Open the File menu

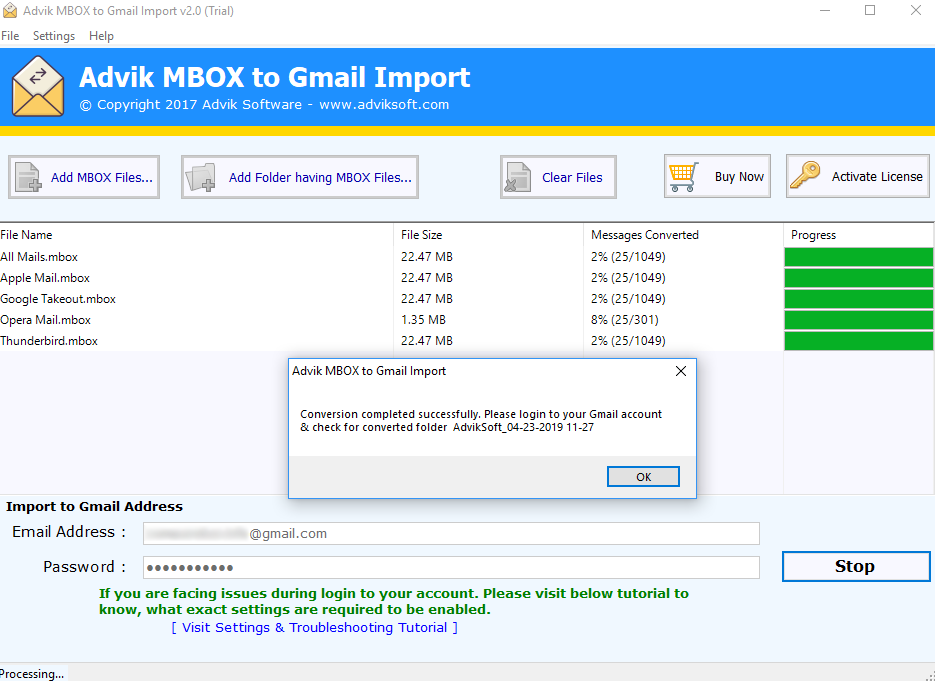coord(10,36)
